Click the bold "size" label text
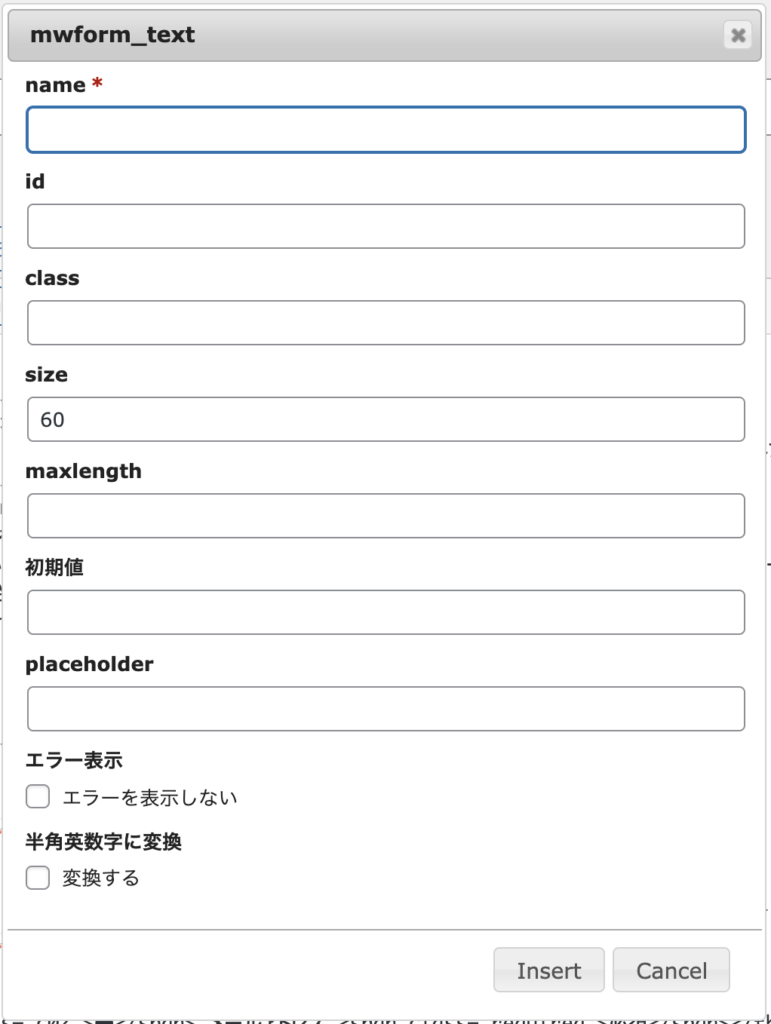 [46, 375]
